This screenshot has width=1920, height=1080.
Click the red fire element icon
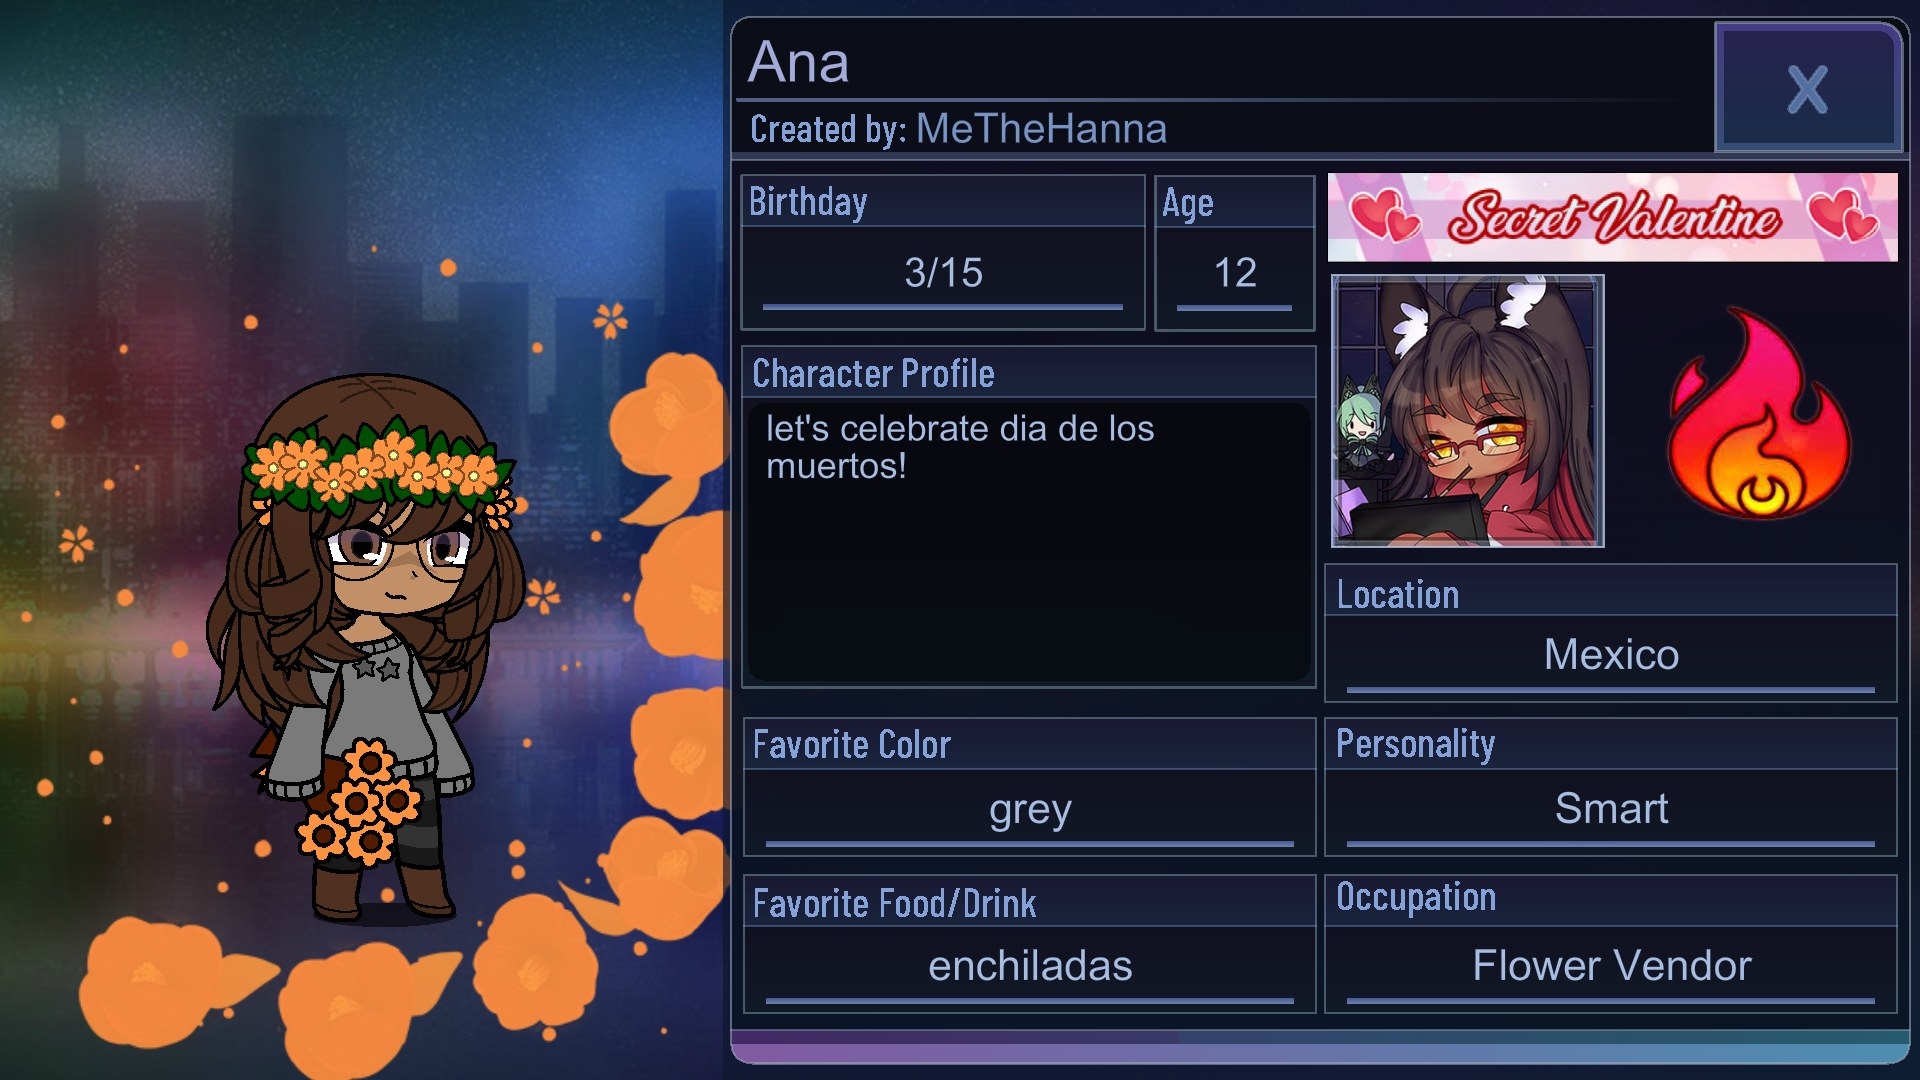1759,414
